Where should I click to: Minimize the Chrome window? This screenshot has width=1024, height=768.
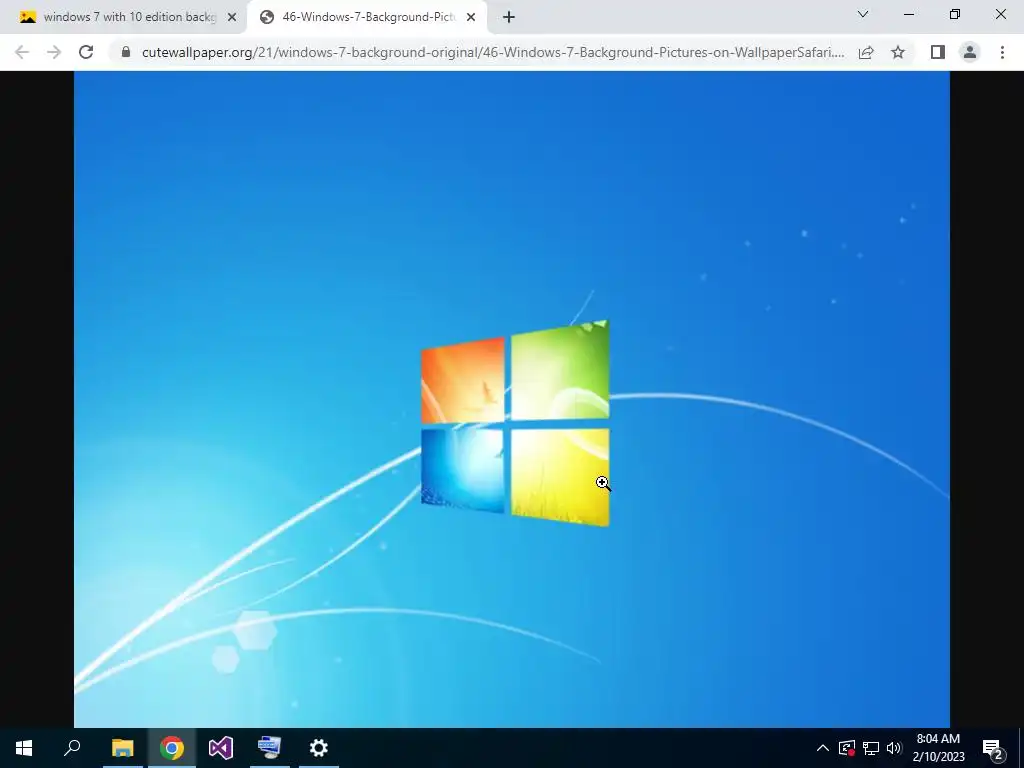coord(909,14)
